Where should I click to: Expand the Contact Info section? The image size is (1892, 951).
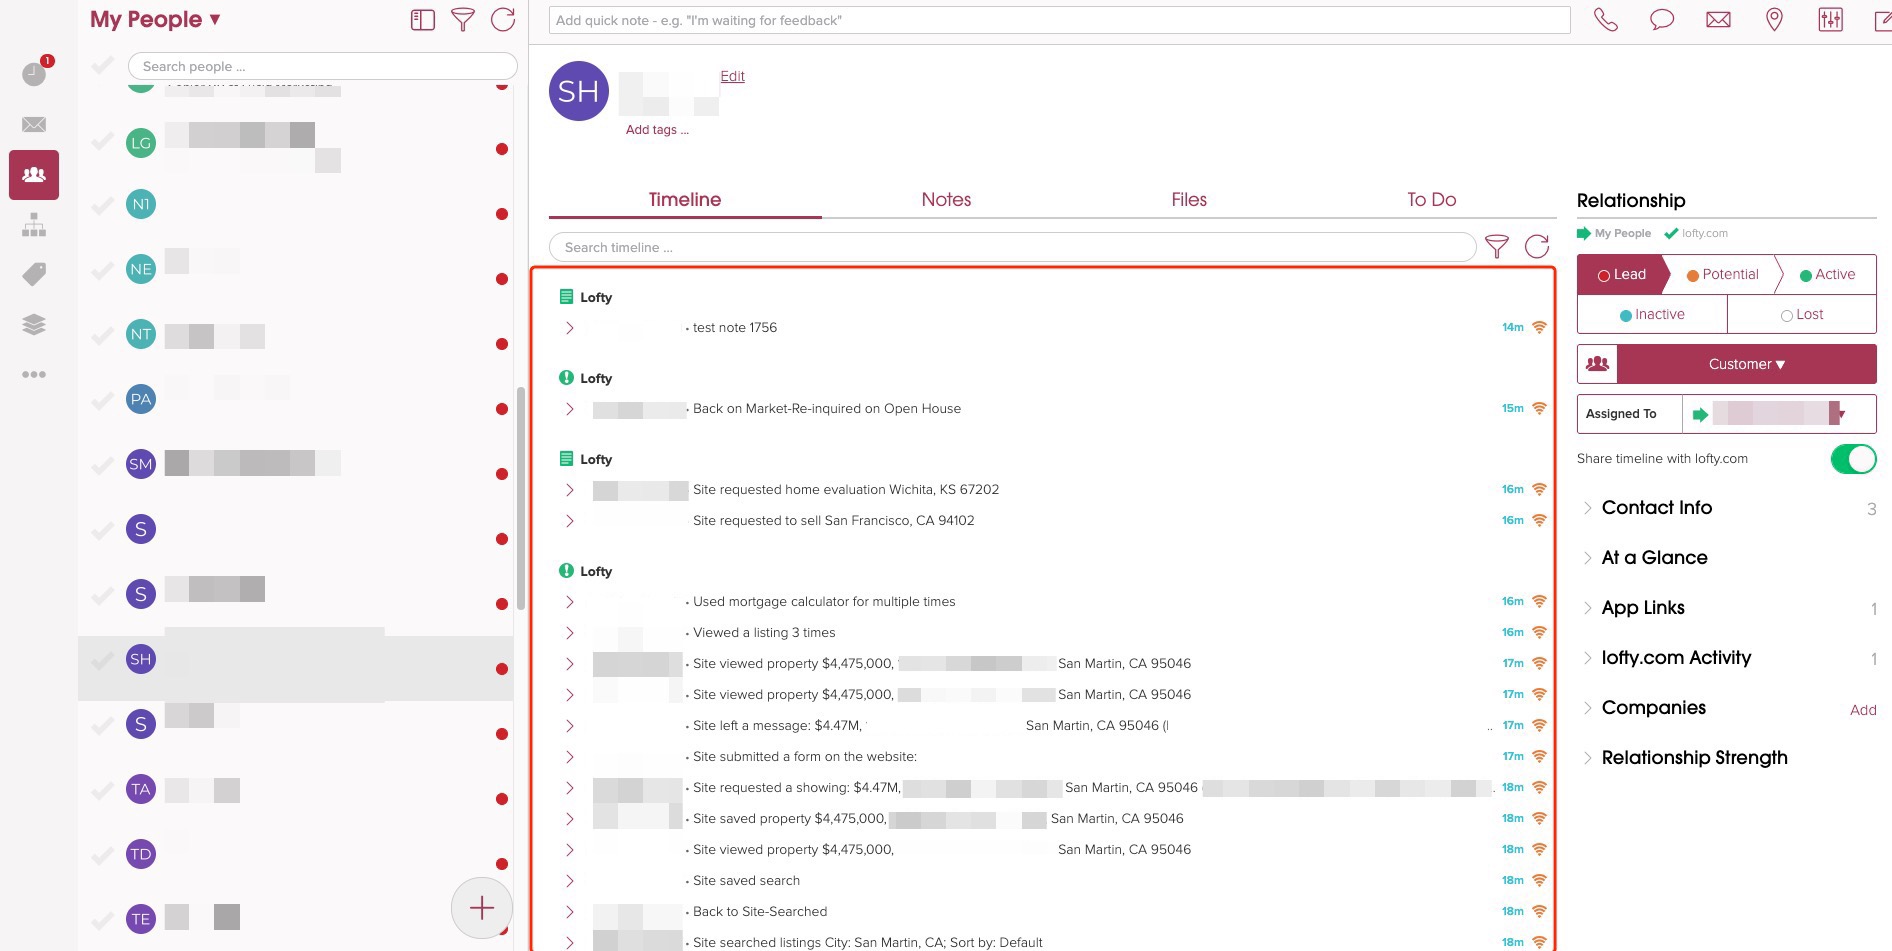click(1656, 508)
